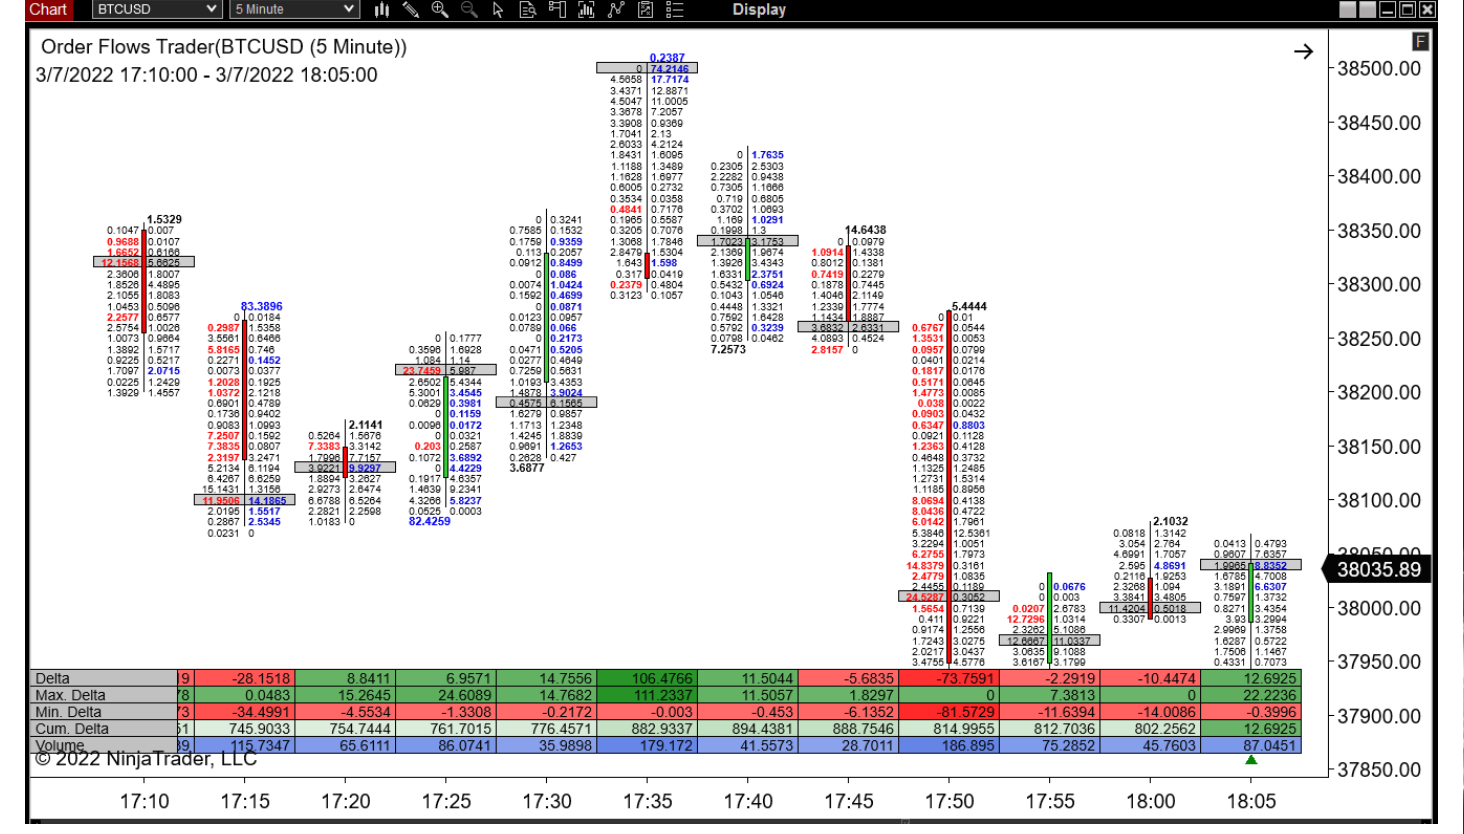Click the 38100.00 price axis label

[x=1379, y=501]
